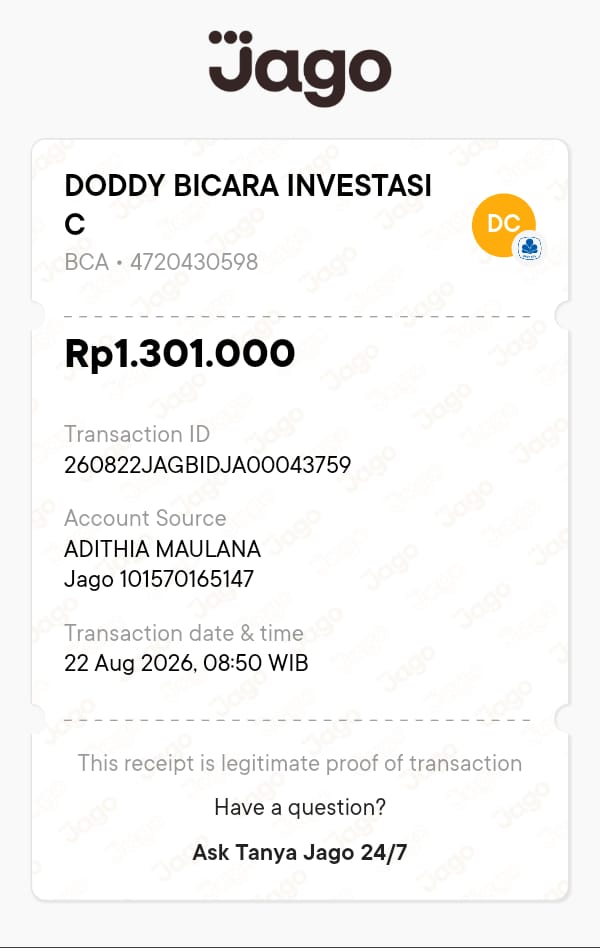This screenshot has height=948, width=600.
Task: Click the small BCA bank badge icon
Action: 529,248
